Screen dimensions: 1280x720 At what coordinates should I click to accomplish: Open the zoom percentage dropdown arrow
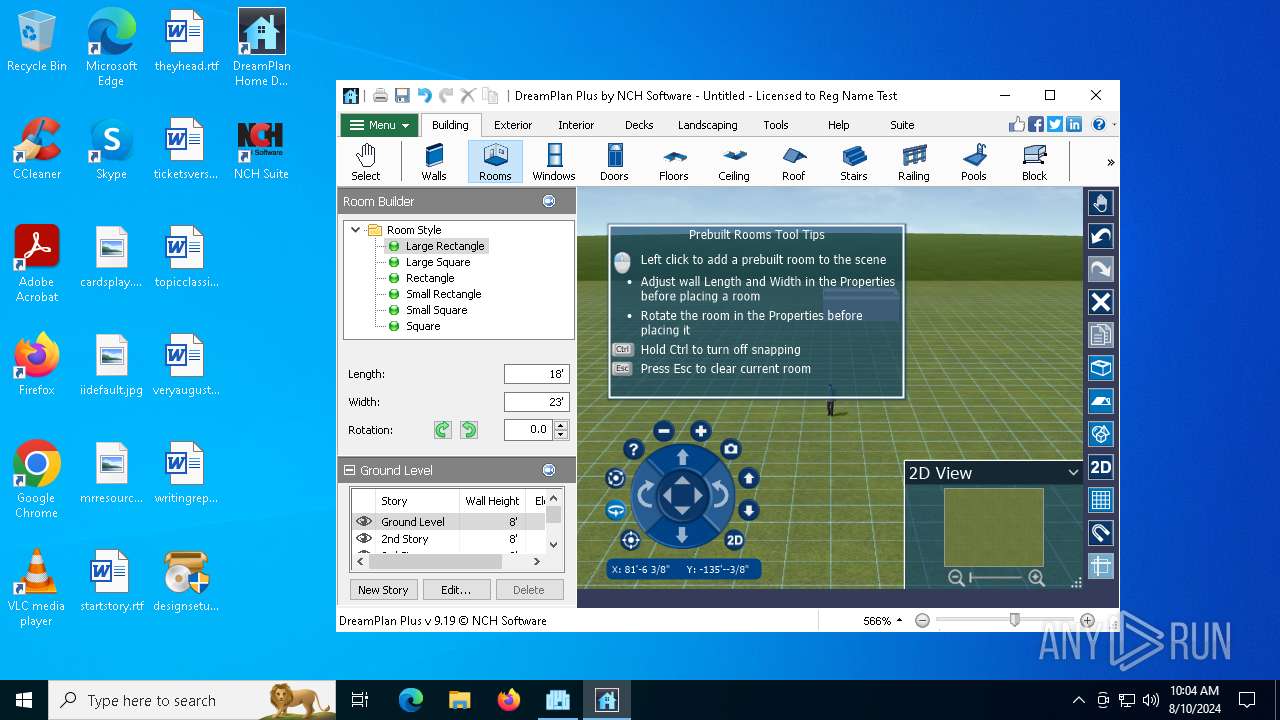(x=899, y=621)
